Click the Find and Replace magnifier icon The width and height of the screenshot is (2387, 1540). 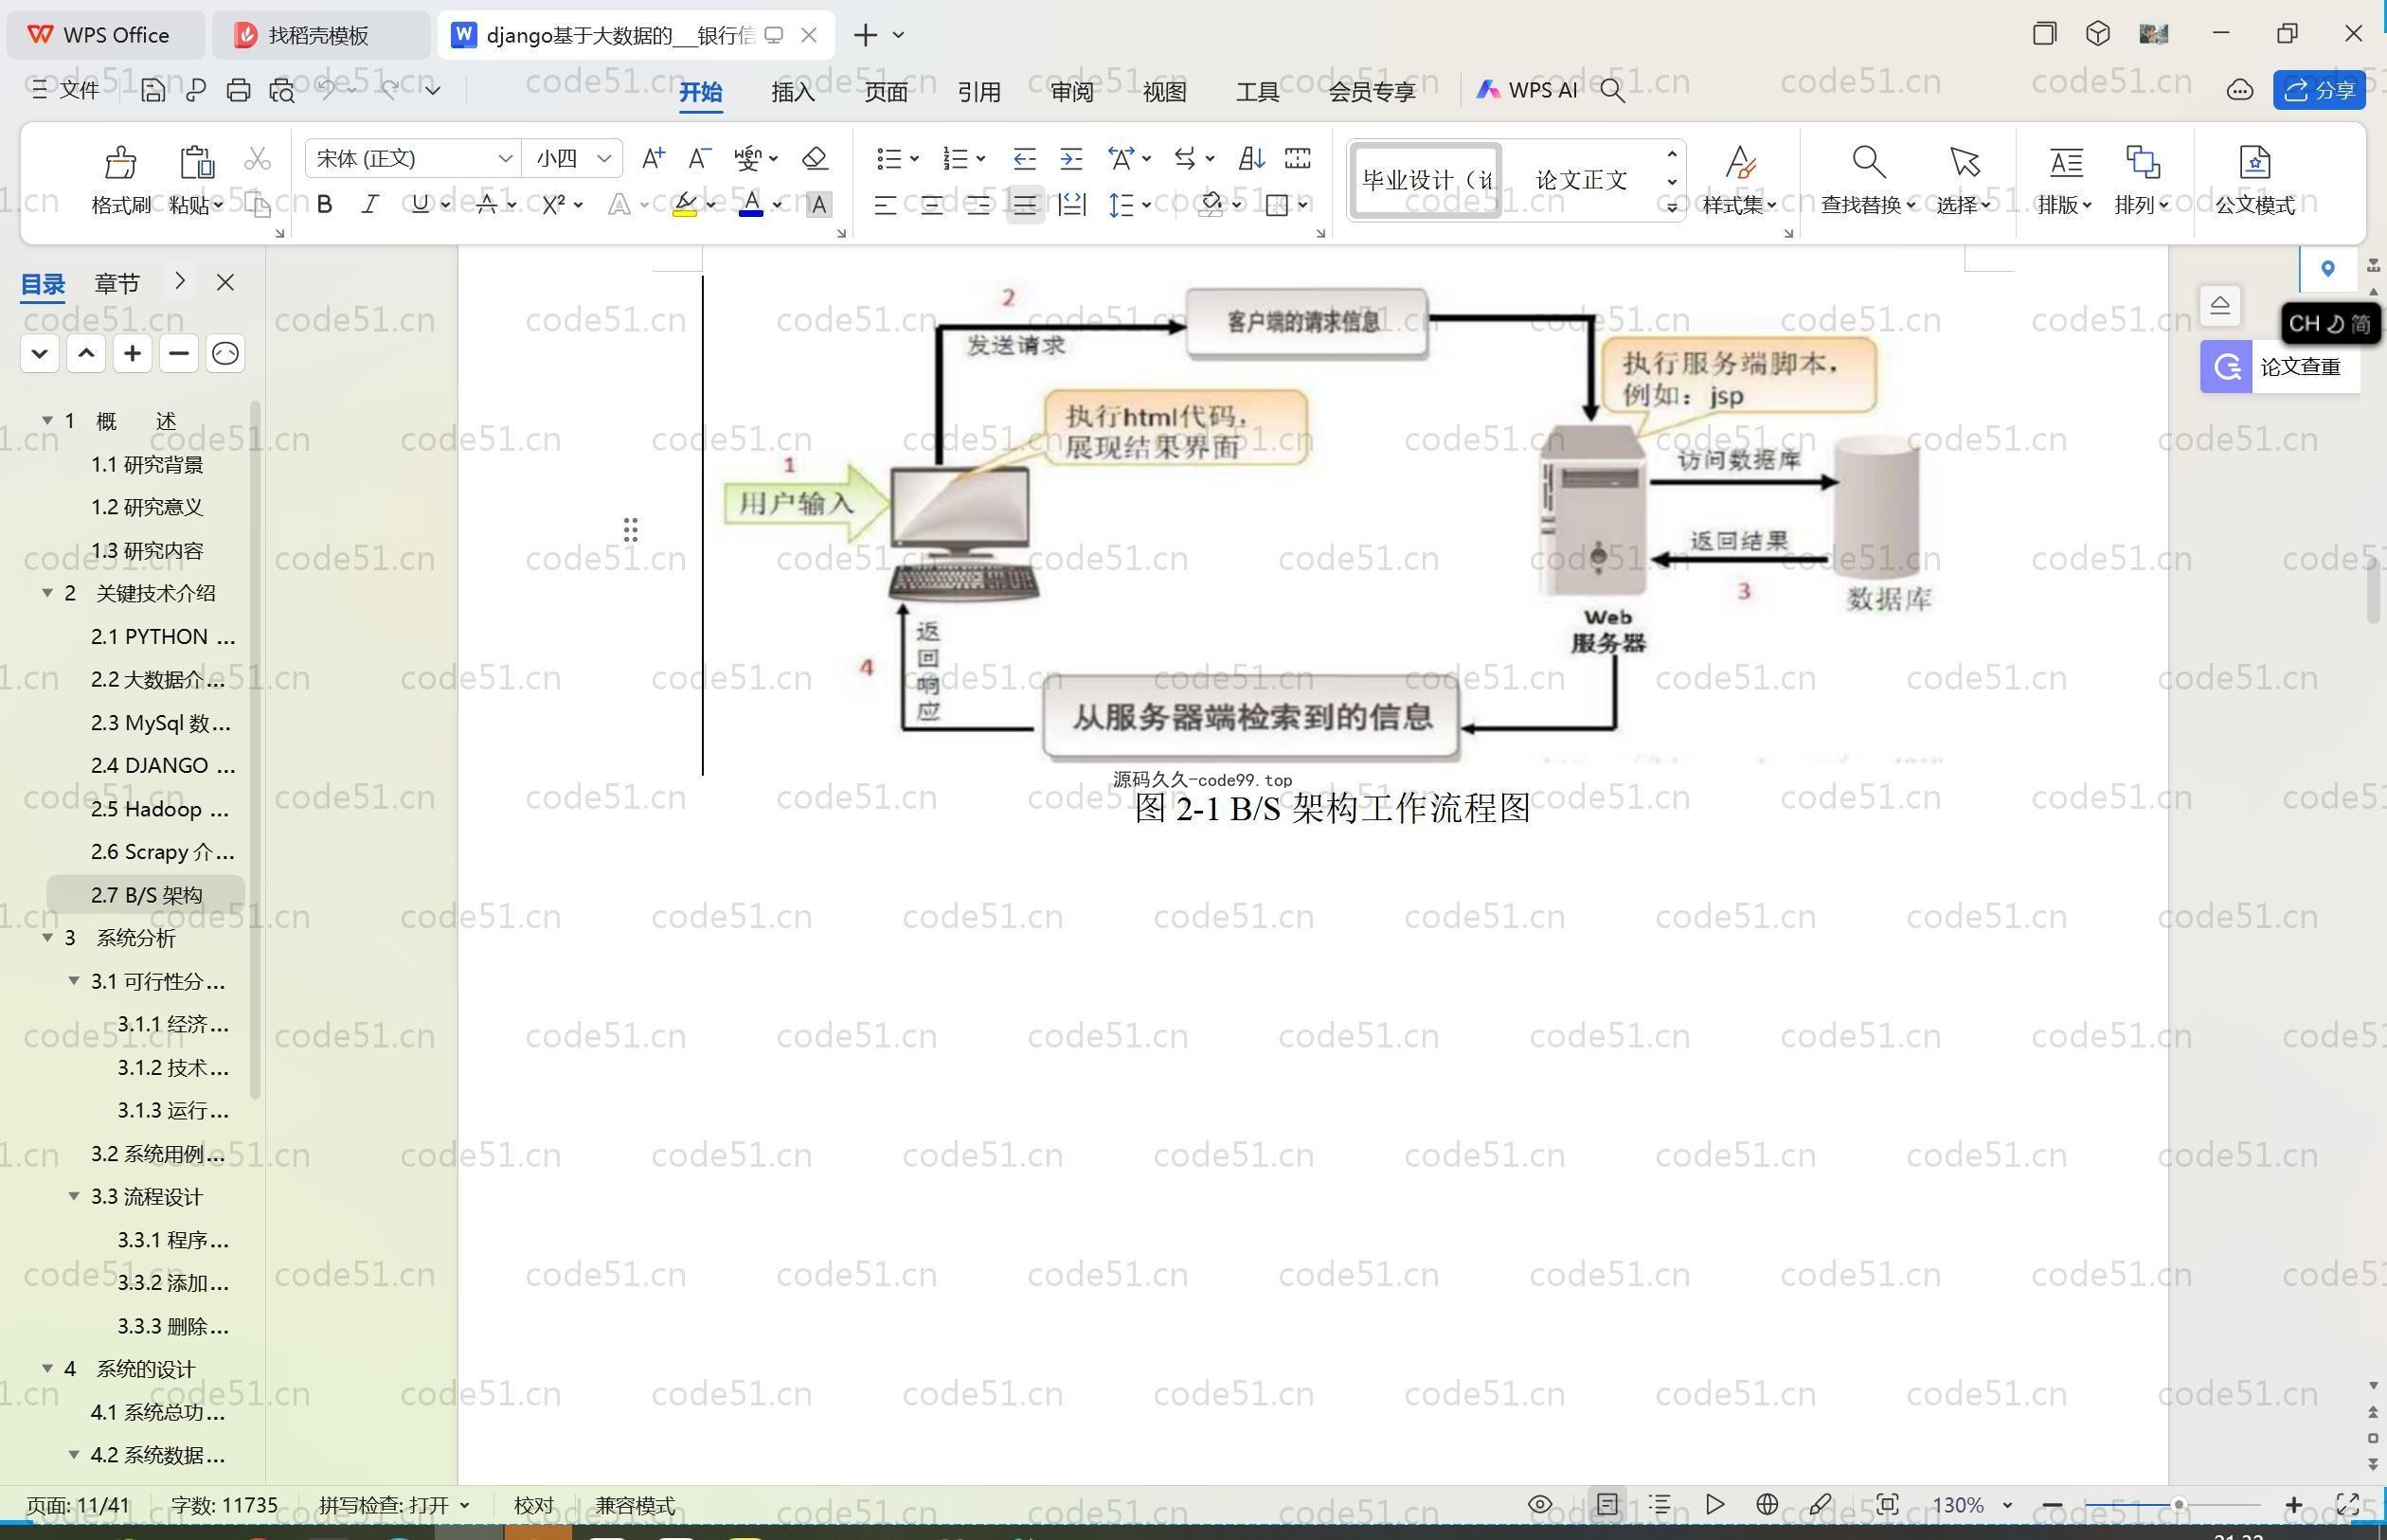click(x=1868, y=161)
